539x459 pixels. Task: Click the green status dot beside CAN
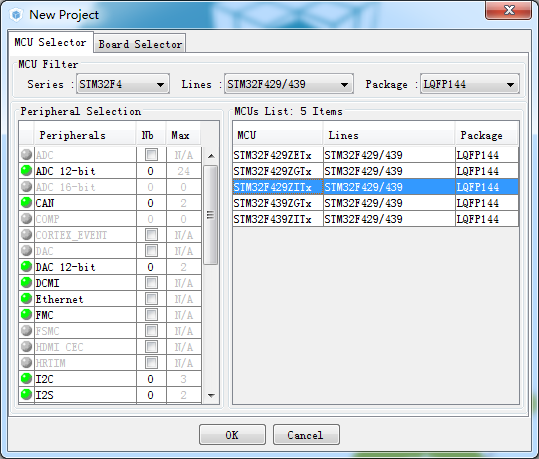[26, 203]
